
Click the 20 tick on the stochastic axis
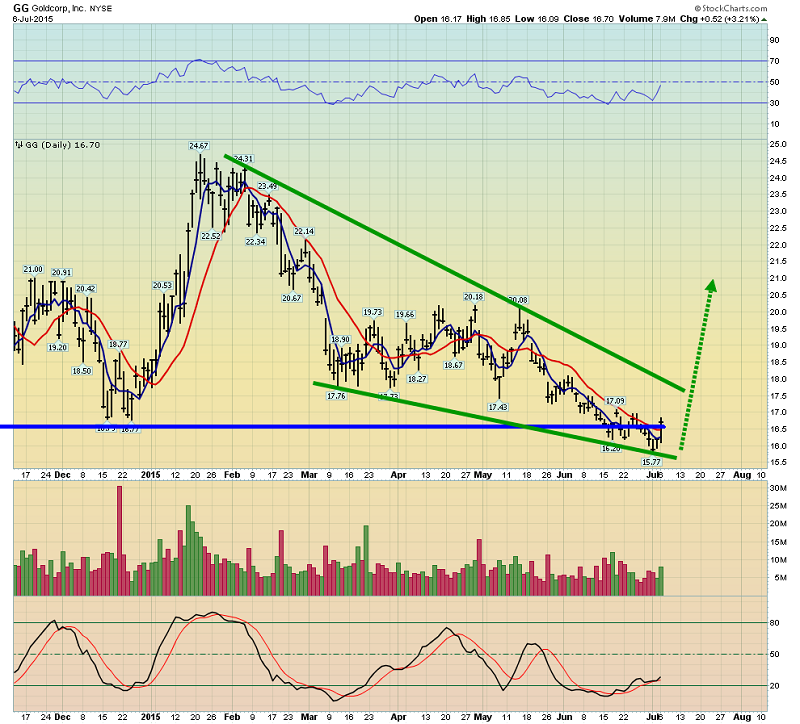pyautogui.click(x=774, y=686)
